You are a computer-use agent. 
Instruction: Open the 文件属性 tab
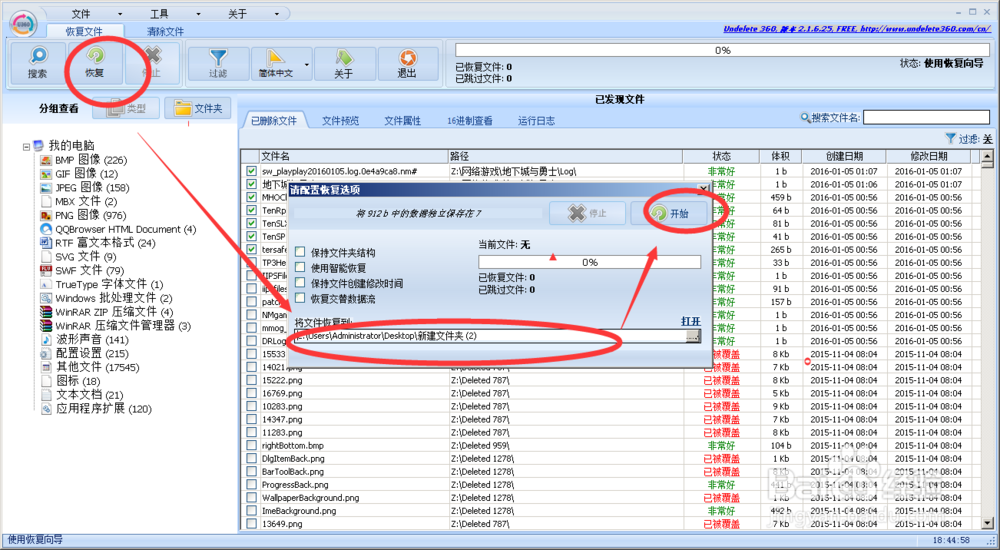pyautogui.click(x=402, y=120)
